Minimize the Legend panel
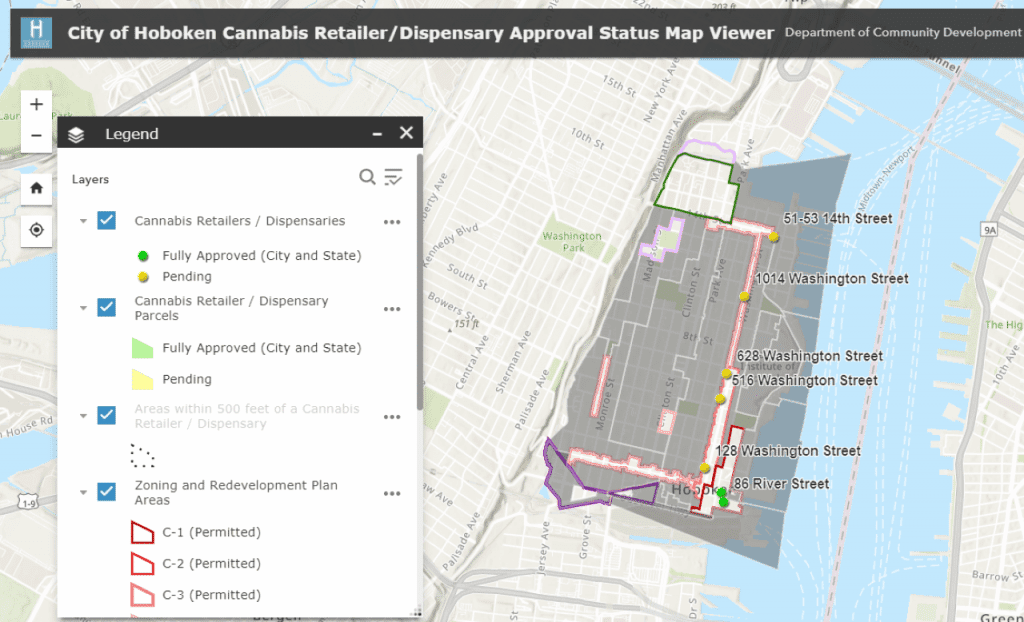The height and width of the screenshot is (622, 1024). pyautogui.click(x=377, y=132)
